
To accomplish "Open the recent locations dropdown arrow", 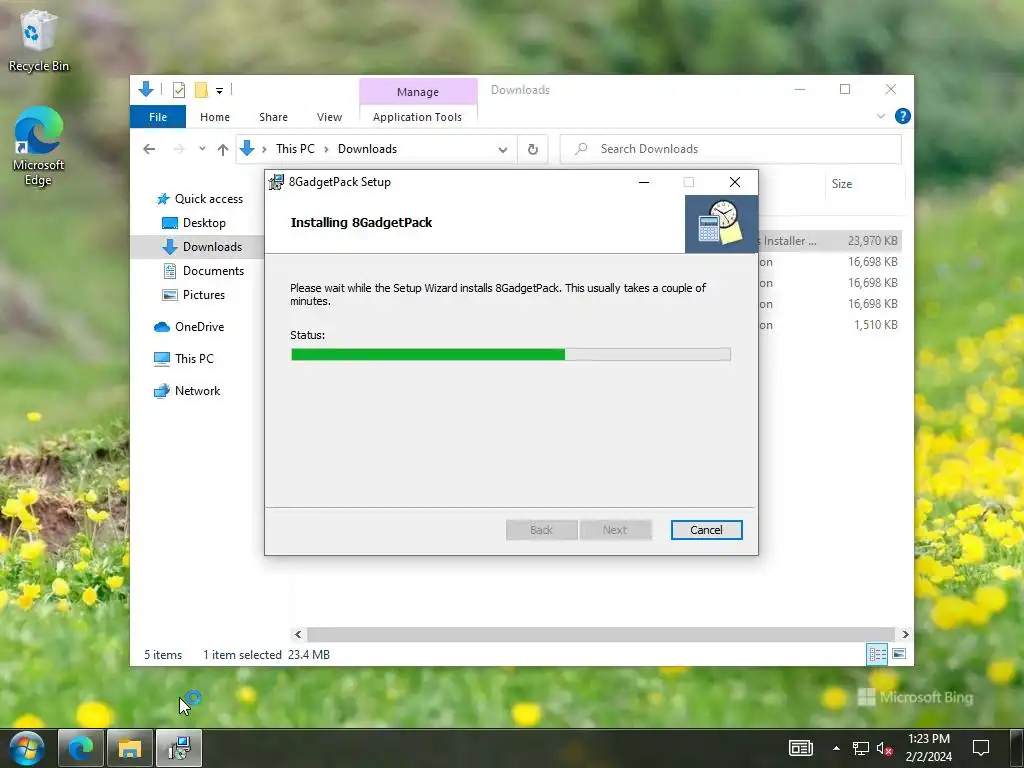I will pos(202,149).
